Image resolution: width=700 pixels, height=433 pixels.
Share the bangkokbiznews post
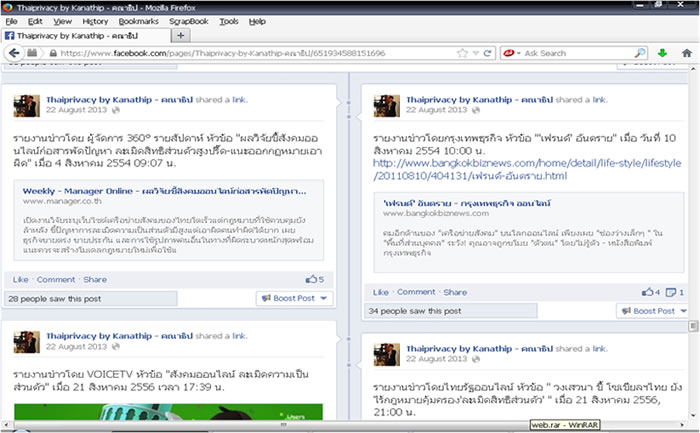(x=455, y=292)
